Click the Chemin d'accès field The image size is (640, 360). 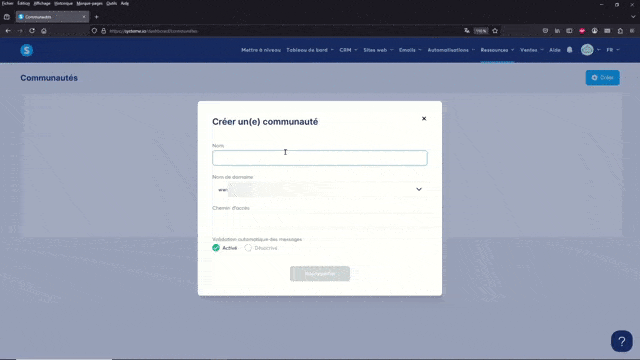pyautogui.click(x=320, y=220)
